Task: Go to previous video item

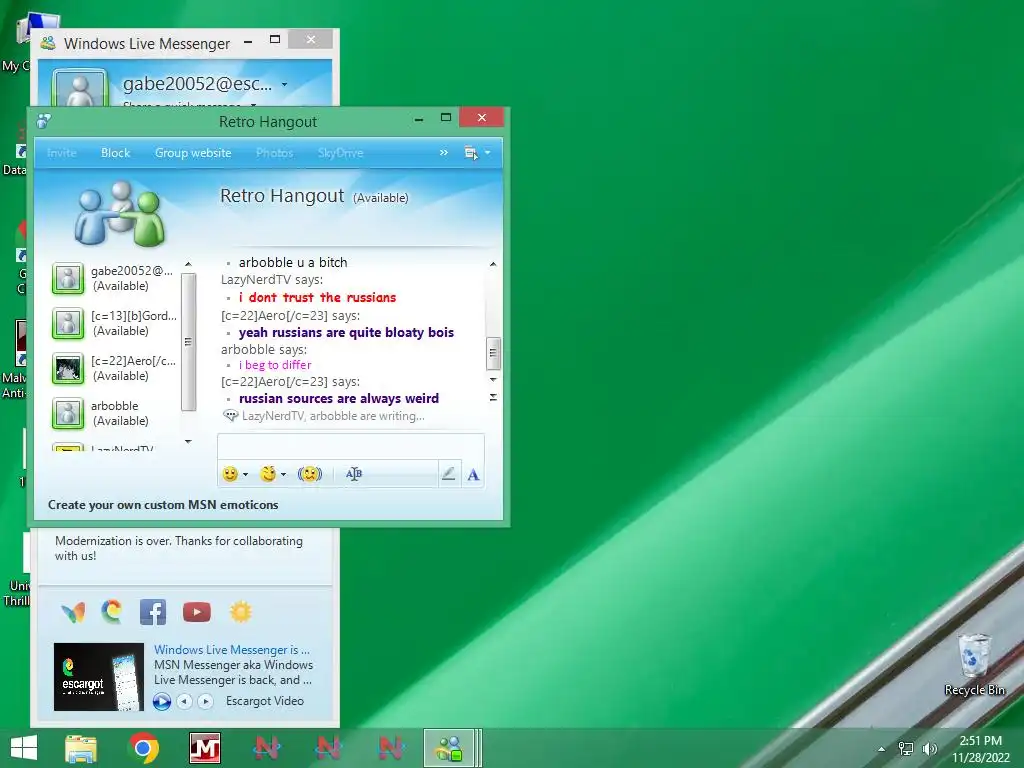Action: click(185, 701)
